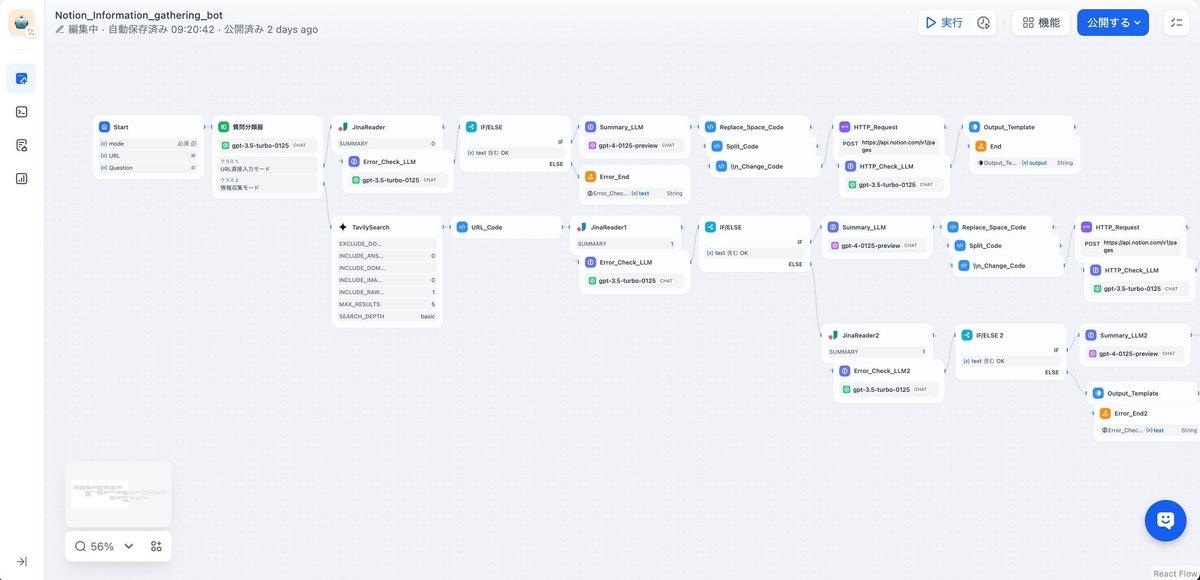1200x580 pixels.
Task: Click the Notion_Information_gathering_bot title
Action: point(139,15)
